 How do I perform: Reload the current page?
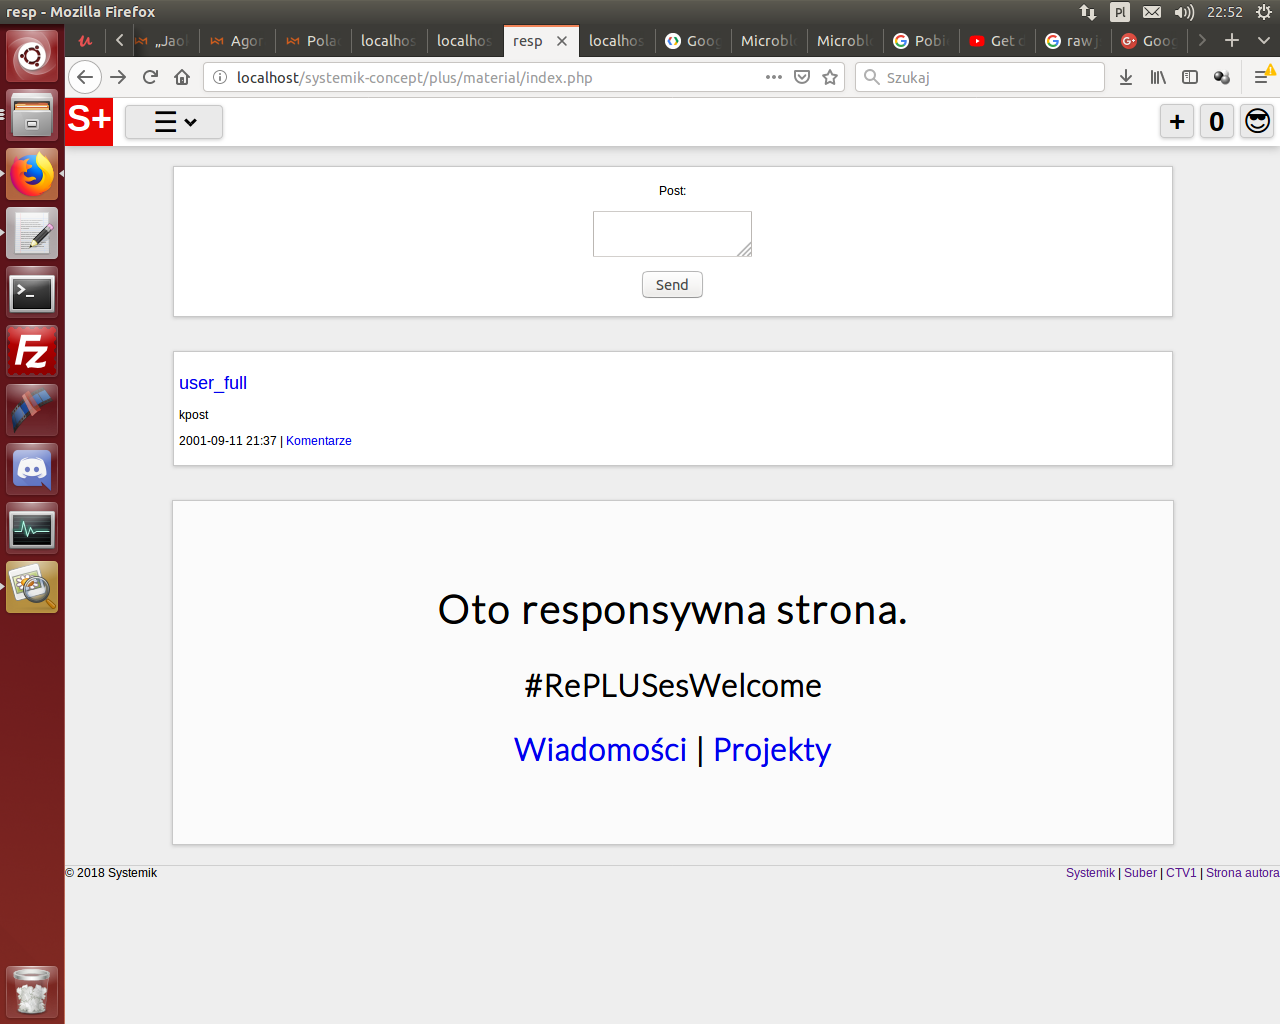click(x=150, y=77)
